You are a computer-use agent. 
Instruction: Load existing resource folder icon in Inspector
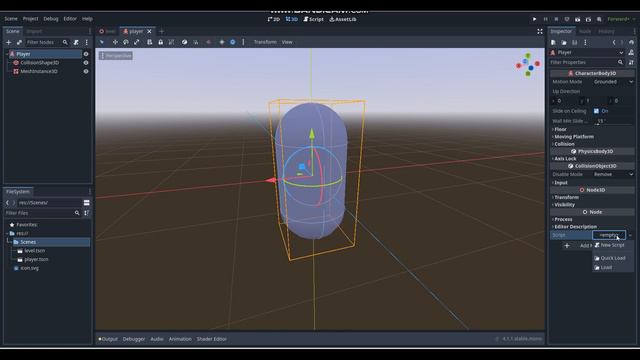click(564, 42)
